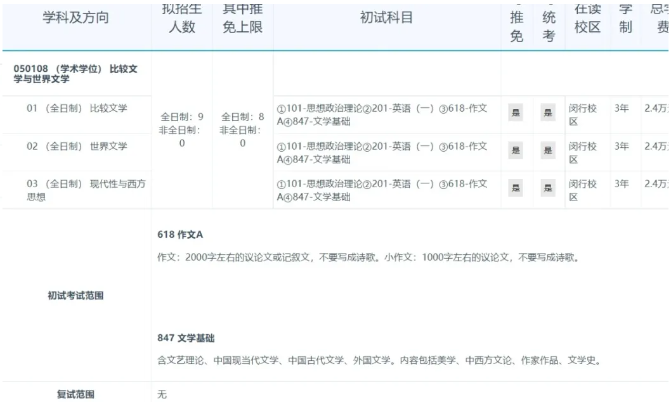Click the 推免 badge for 世界文学 row
This screenshot has width=671, height=414.
click(515, 150)
